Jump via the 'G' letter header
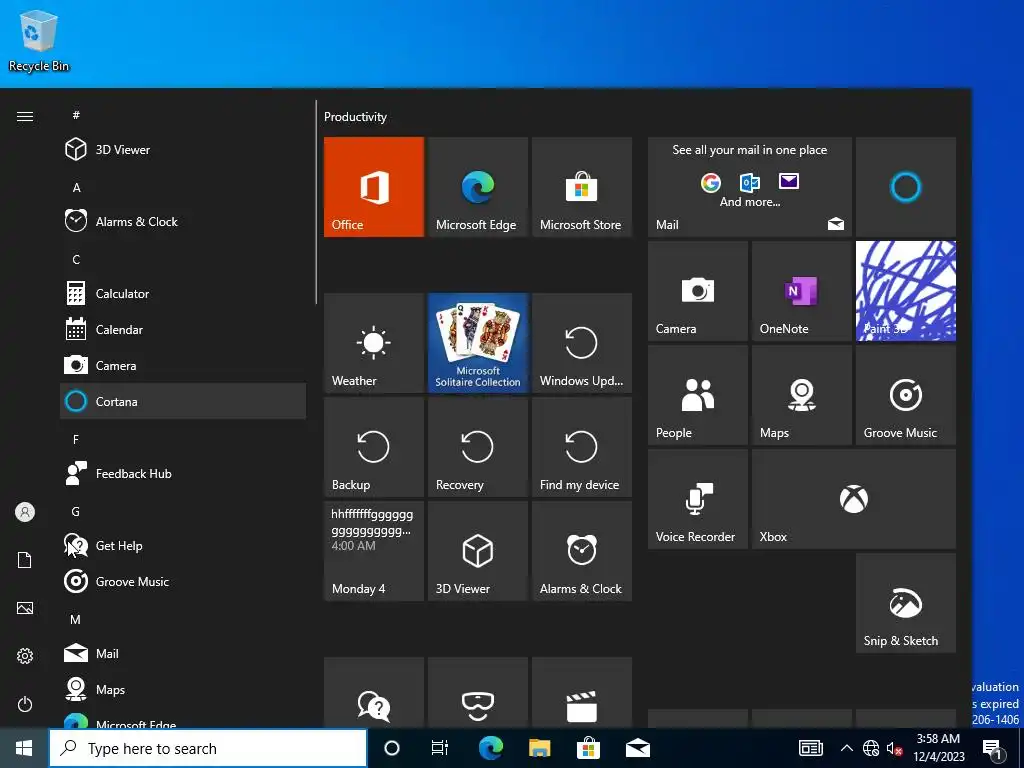Image resolution: width=1024 pixels, height=768 pixels. coord(76,511)
